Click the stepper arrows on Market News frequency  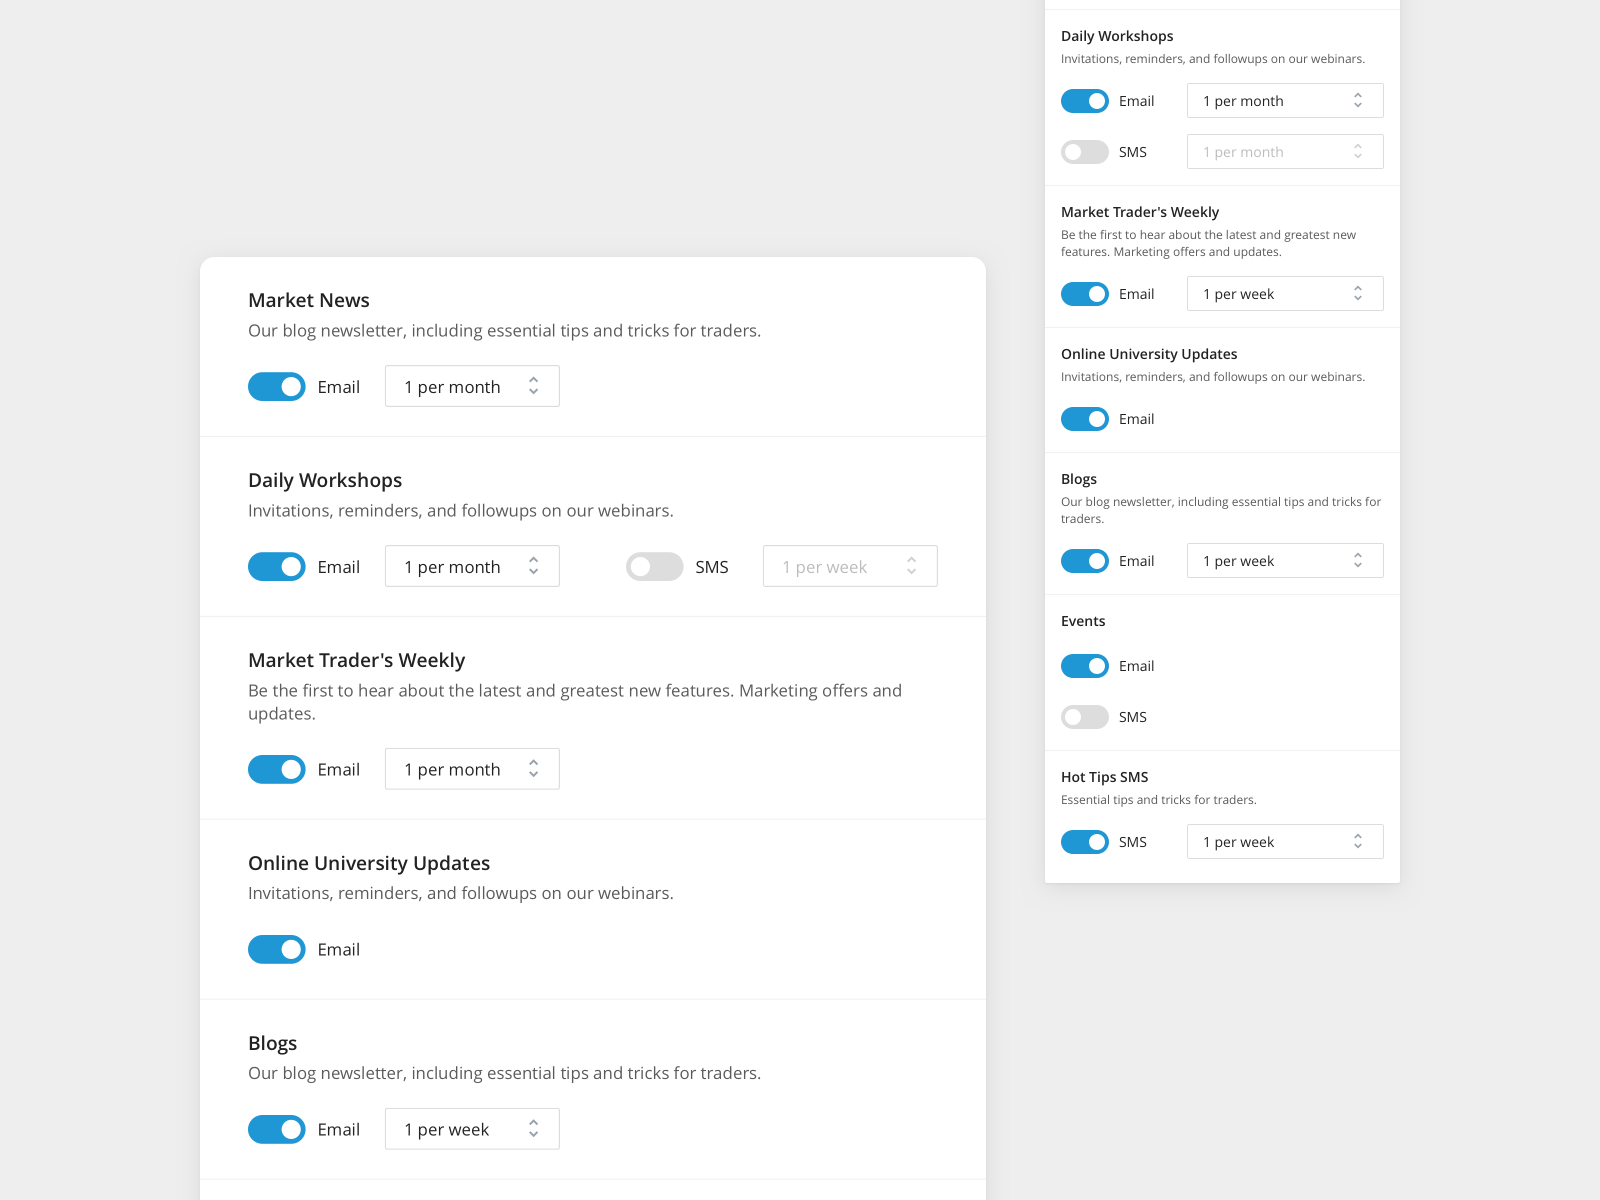coord(533,386)
